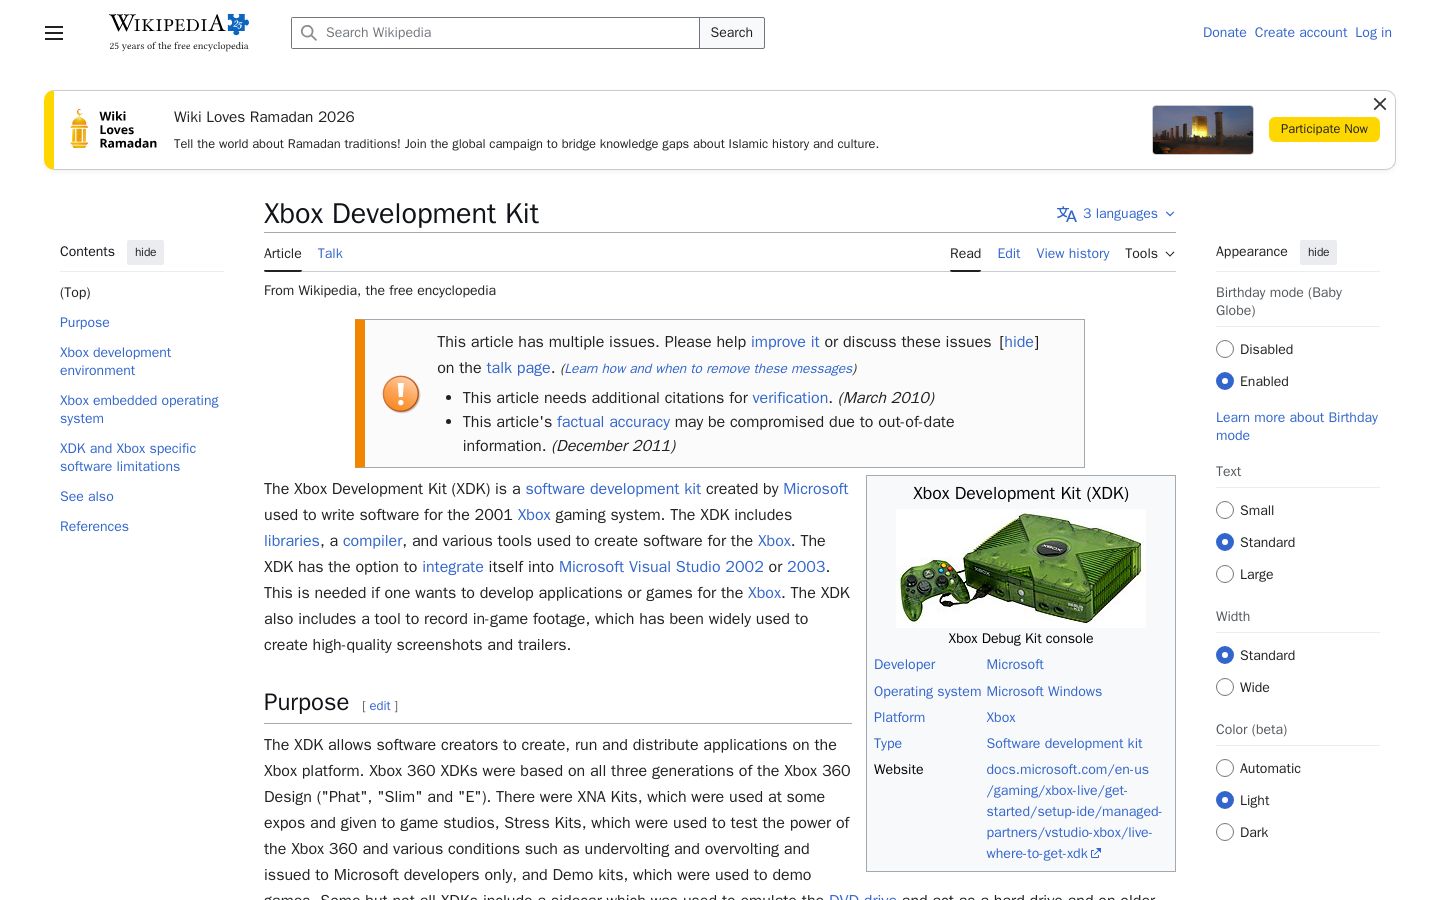Open the verification link
1440x900 pixels.
click(790, 398)
